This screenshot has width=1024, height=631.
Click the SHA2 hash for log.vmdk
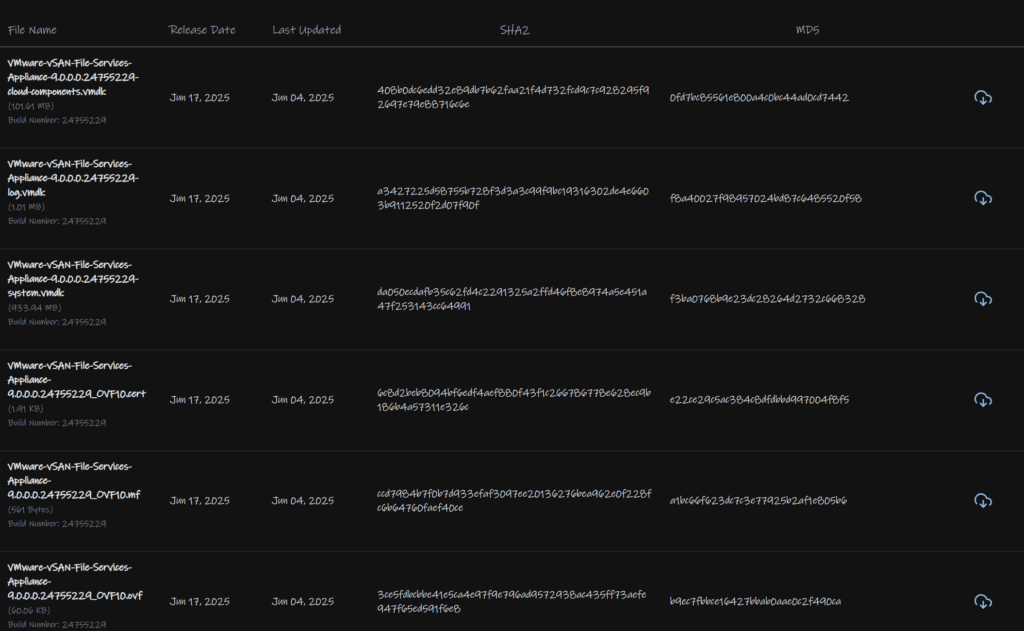pos(513,198)
